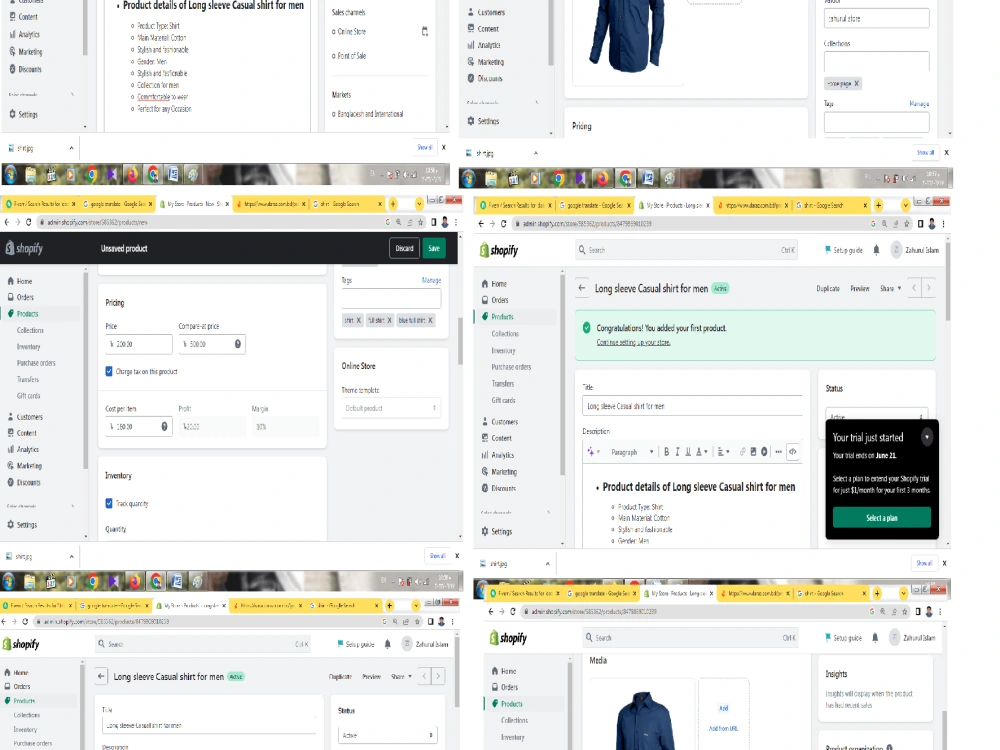Click Firefox icon on taskbar below Sales channels
The width and height of the screenshot is (1000, 750).
pos(131,174)
